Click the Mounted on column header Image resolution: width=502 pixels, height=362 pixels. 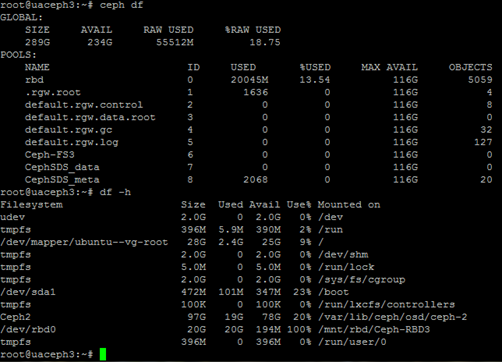click(x=349, y=205)
